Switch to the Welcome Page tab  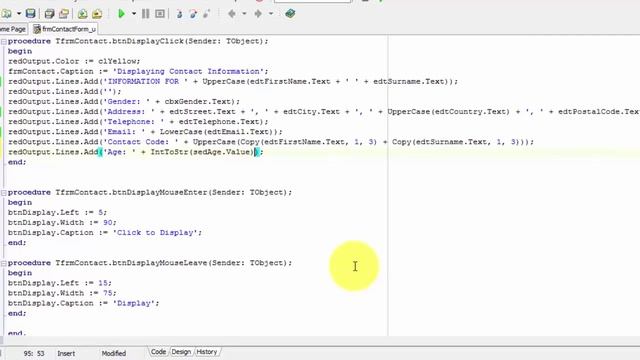tap(13, 29)
